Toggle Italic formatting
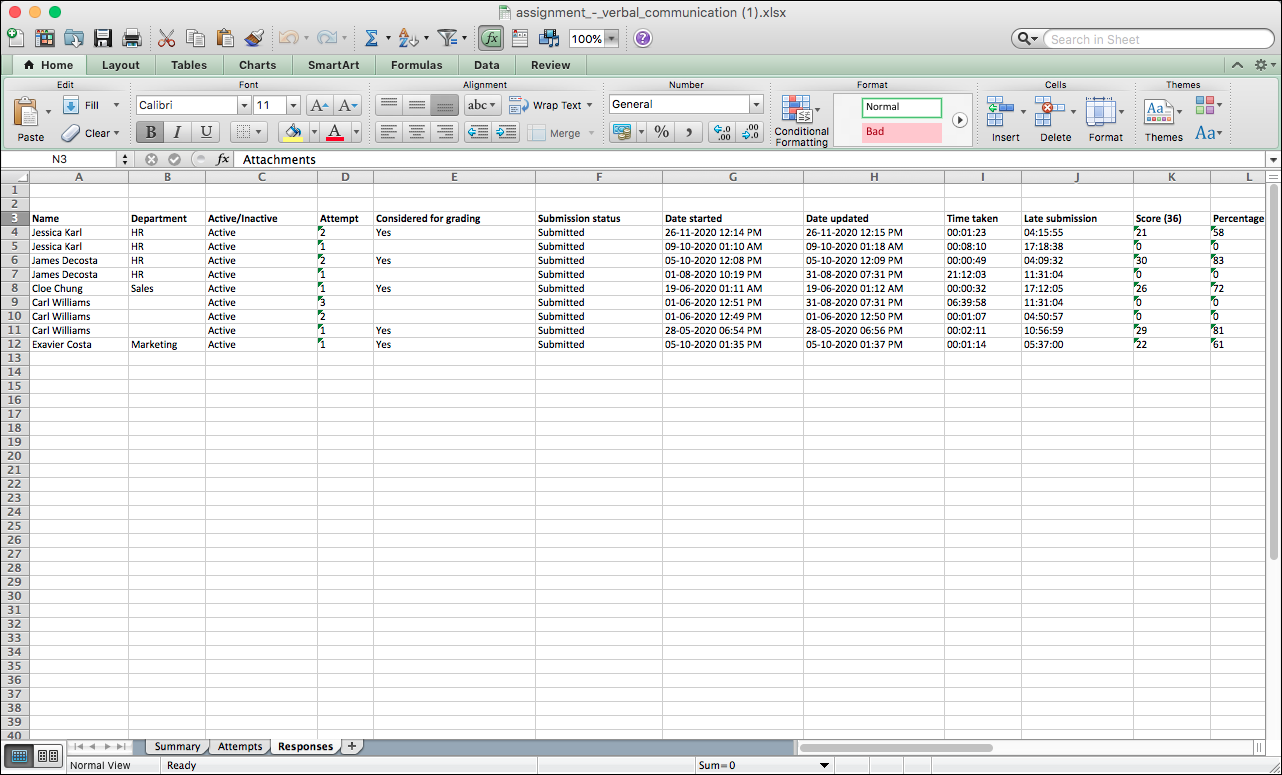 178,132
